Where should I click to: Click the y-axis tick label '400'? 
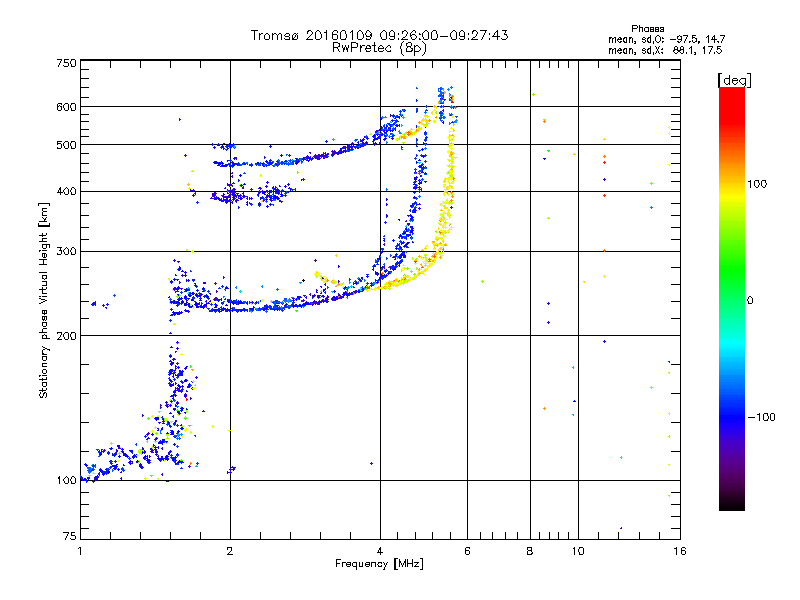pos(66,191)
